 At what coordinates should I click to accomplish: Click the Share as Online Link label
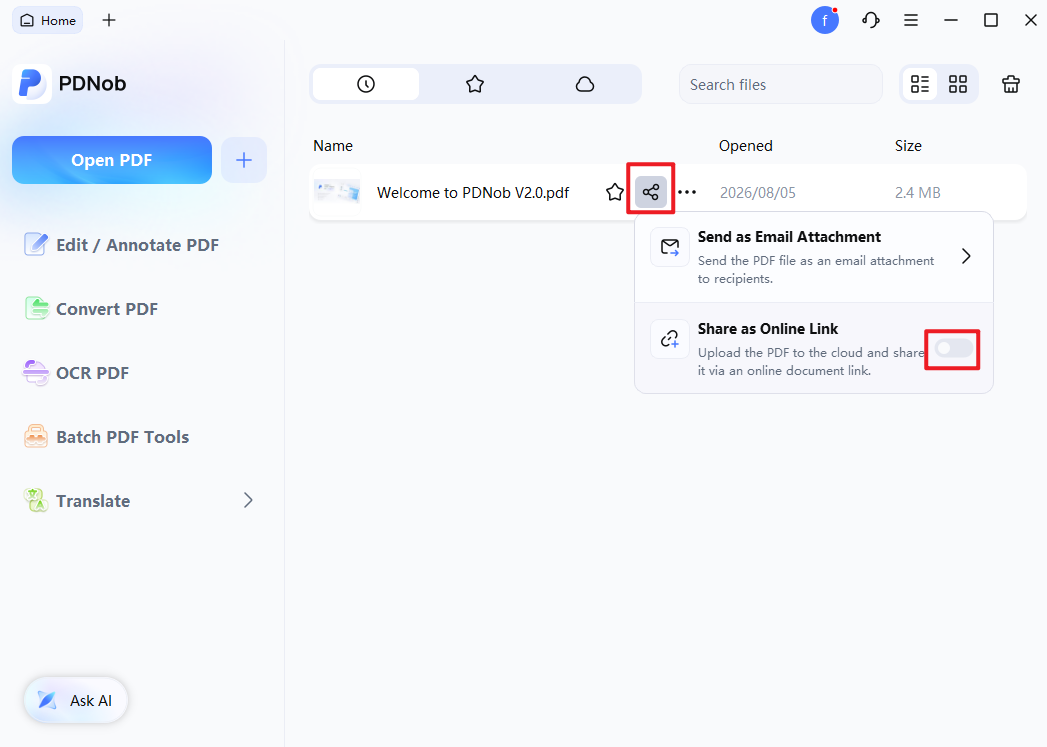point(768,329)
